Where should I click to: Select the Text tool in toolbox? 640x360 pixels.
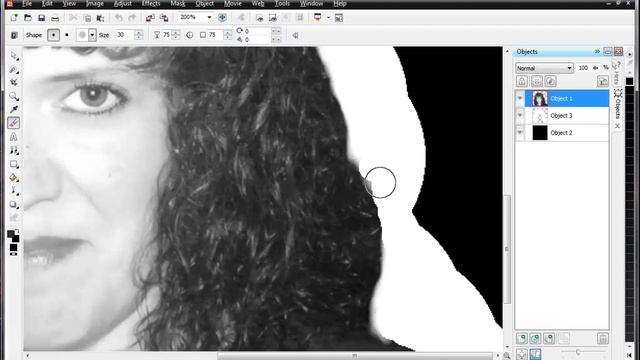click(14, 137)
